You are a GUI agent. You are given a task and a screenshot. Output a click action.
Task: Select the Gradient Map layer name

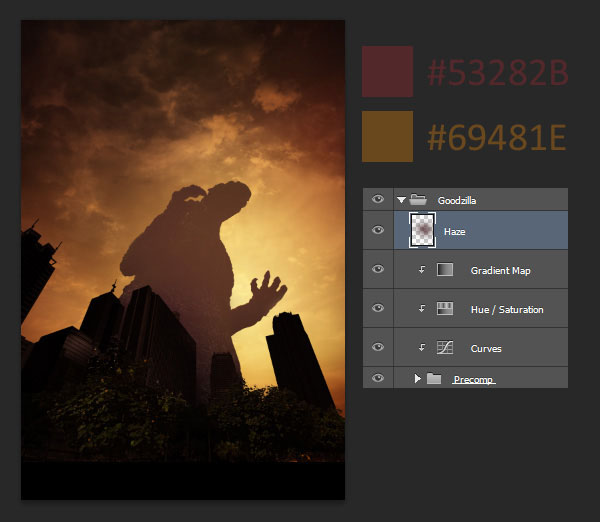coord(501,271)
